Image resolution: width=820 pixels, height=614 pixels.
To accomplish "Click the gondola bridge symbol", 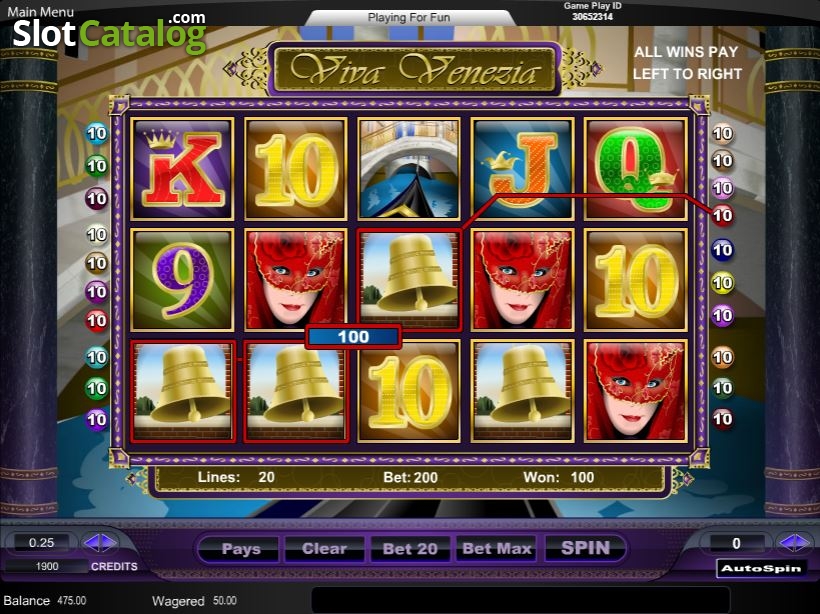I will (409, 168).
